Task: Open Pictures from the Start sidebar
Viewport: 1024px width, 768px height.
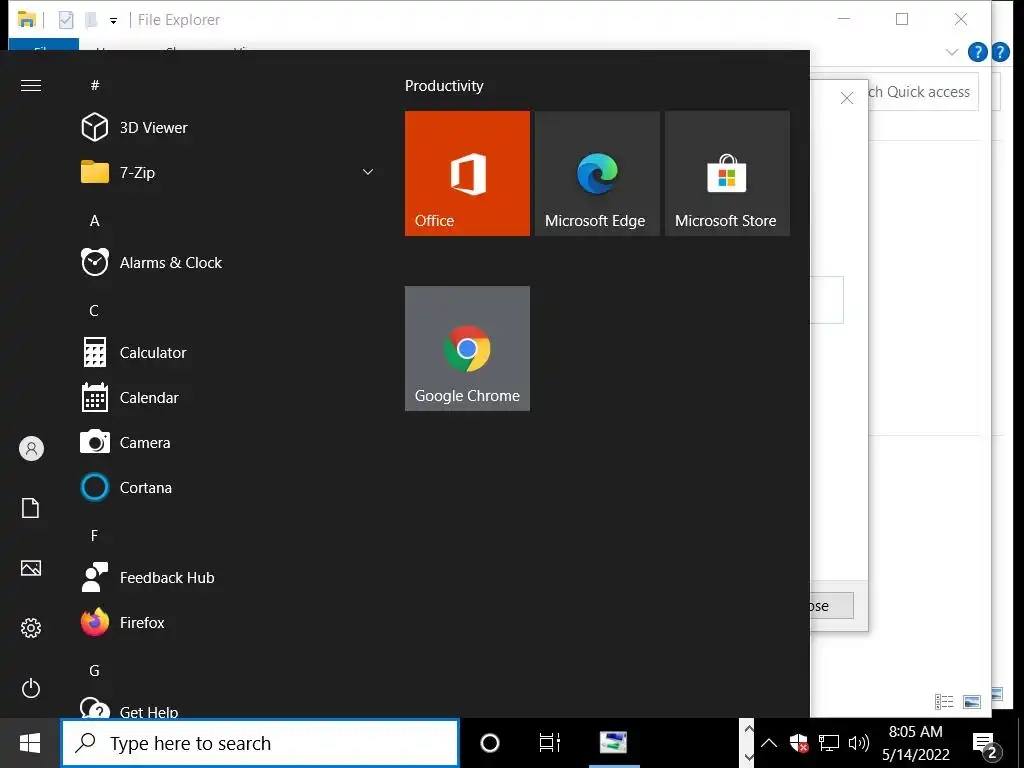Action: [x=31, y=568]
